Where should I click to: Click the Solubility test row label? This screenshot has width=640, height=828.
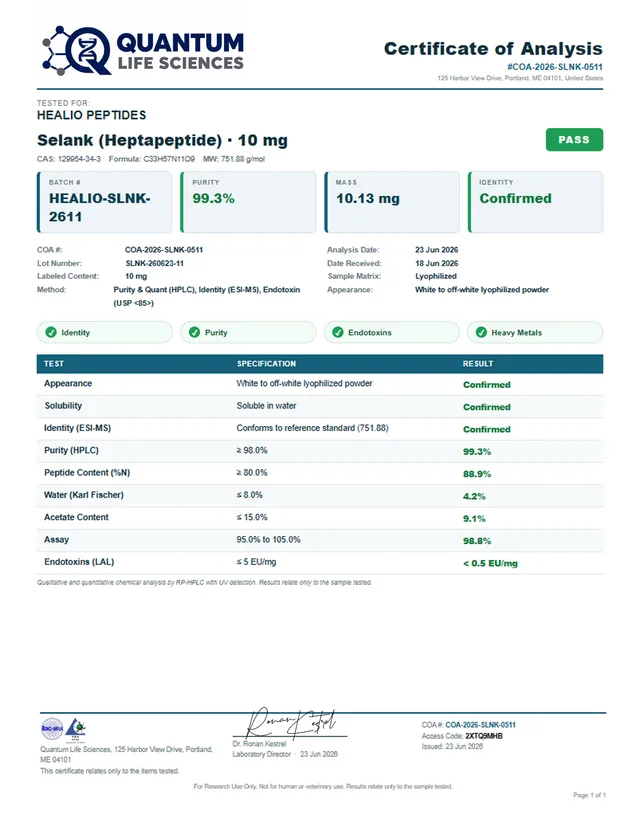point(63,406)
